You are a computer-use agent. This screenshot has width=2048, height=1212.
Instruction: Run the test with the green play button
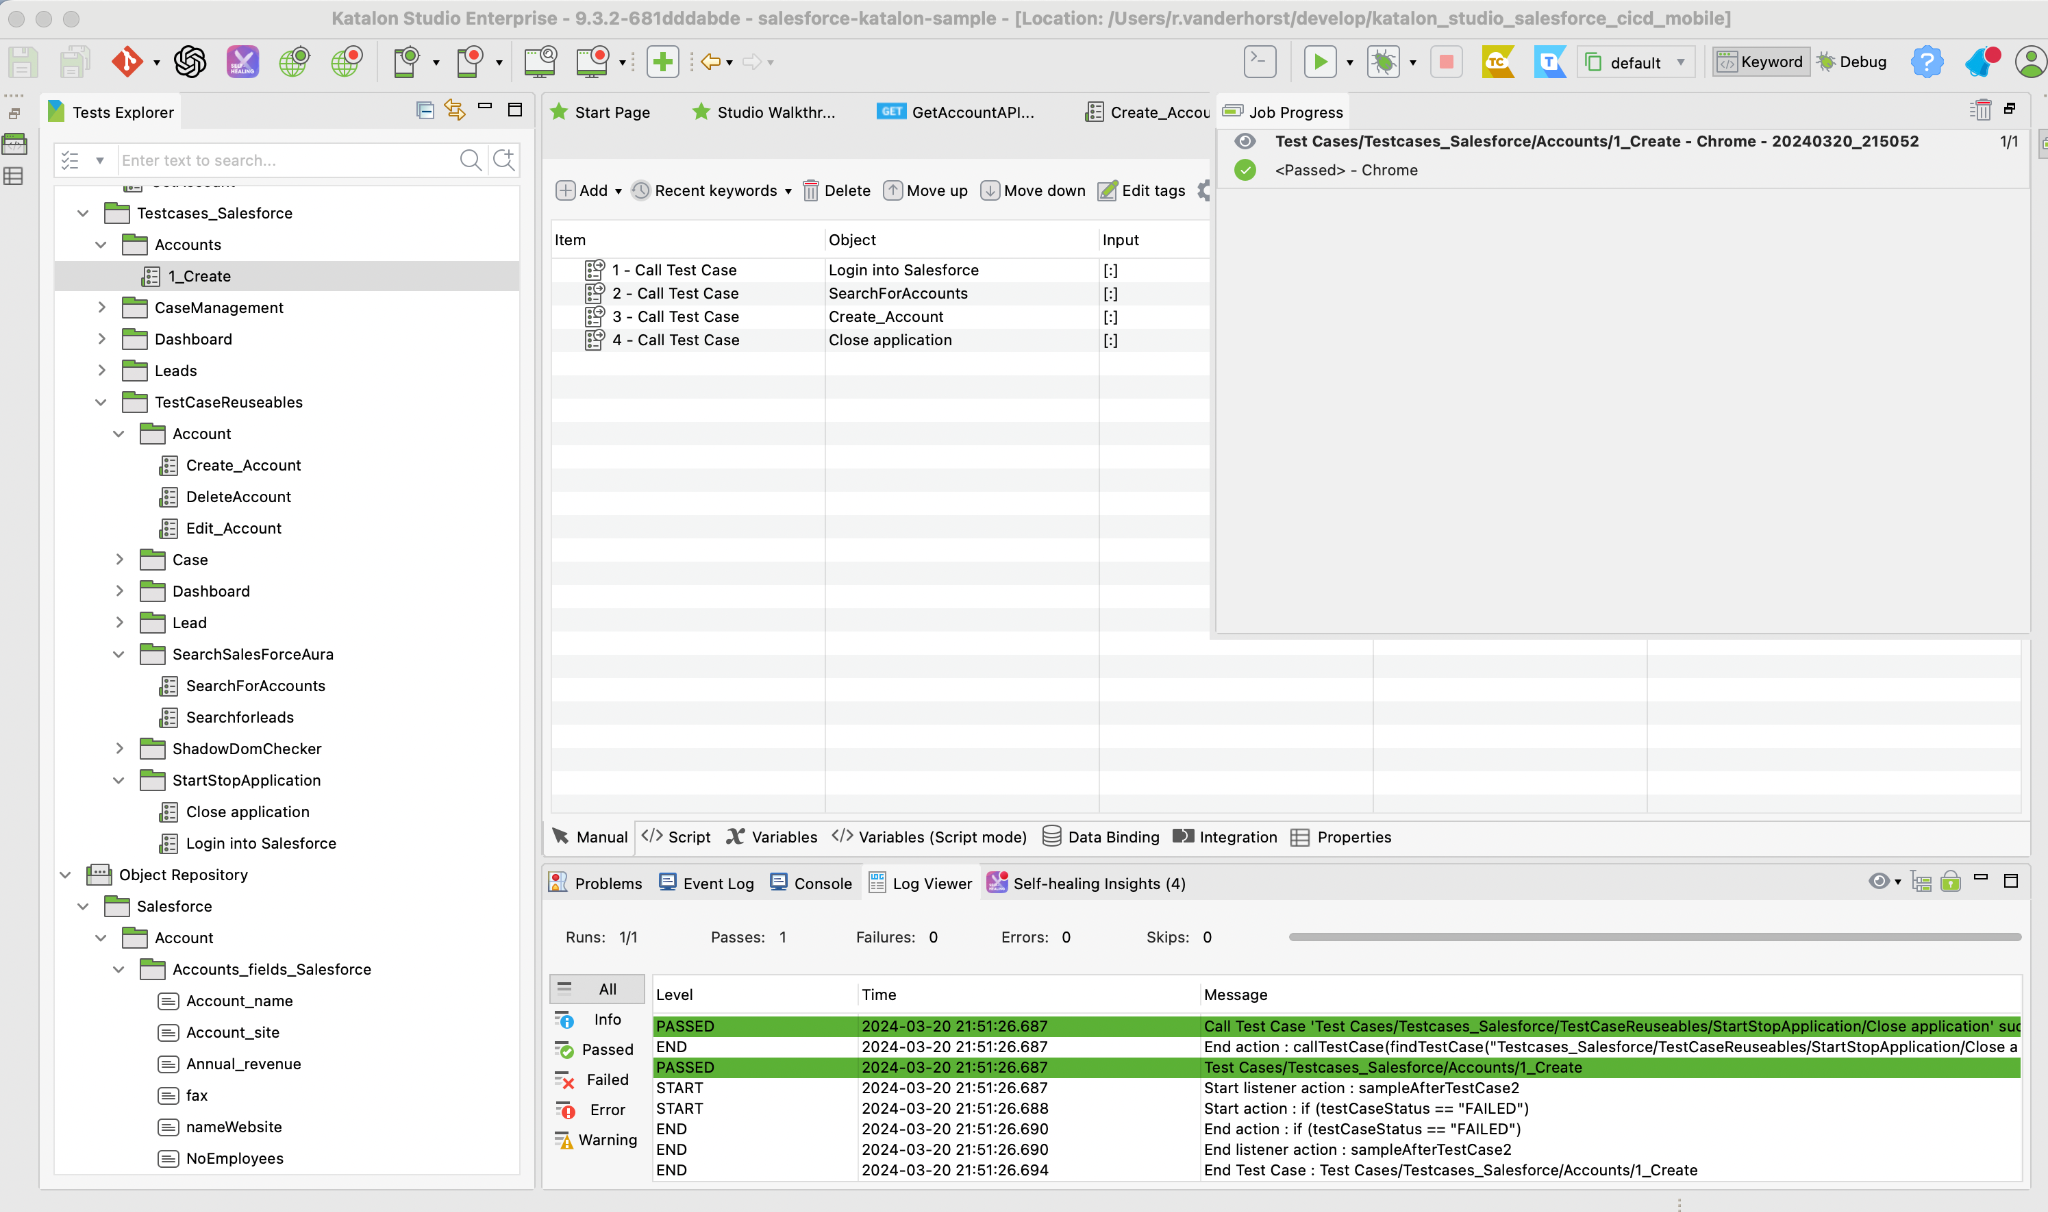click(x=1320, y=62)
